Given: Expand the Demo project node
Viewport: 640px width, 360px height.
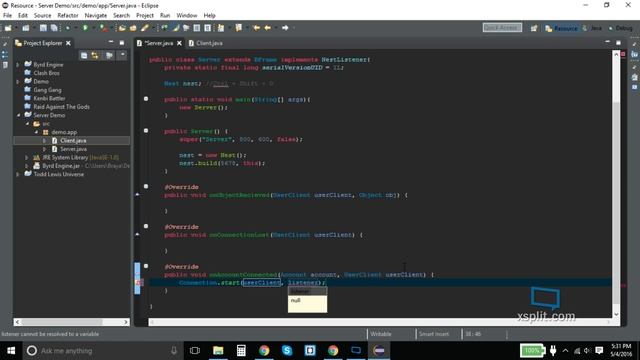Looking at the screenshot, I should coord(18,82).
